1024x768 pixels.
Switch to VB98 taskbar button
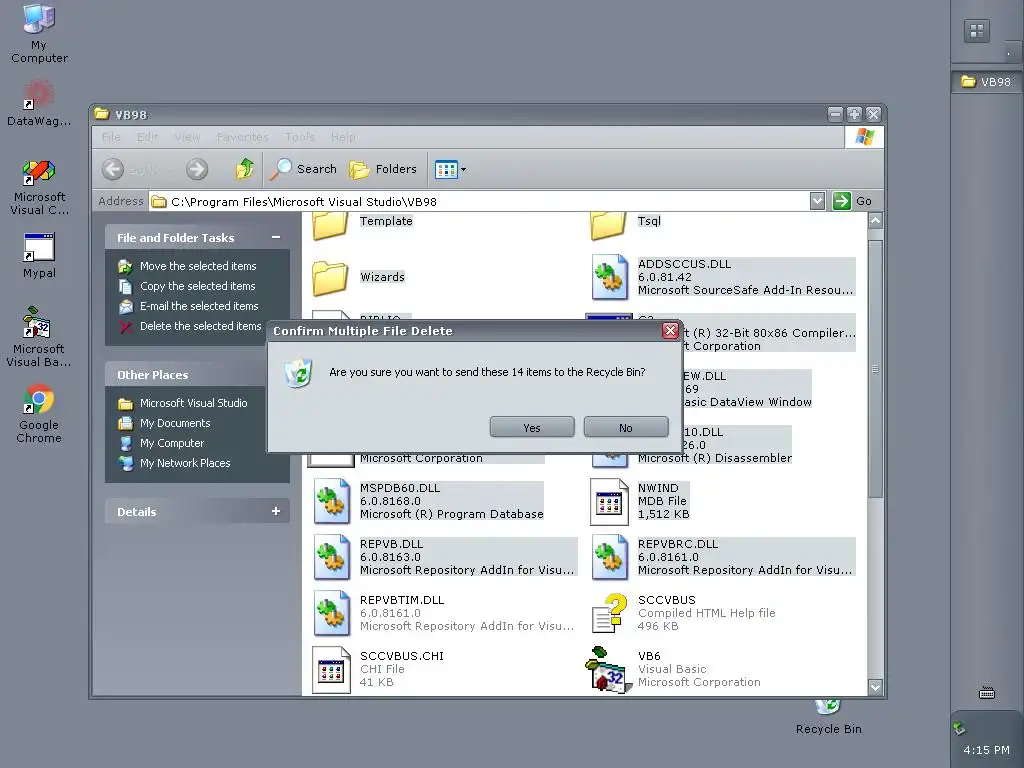pos(987,82)
